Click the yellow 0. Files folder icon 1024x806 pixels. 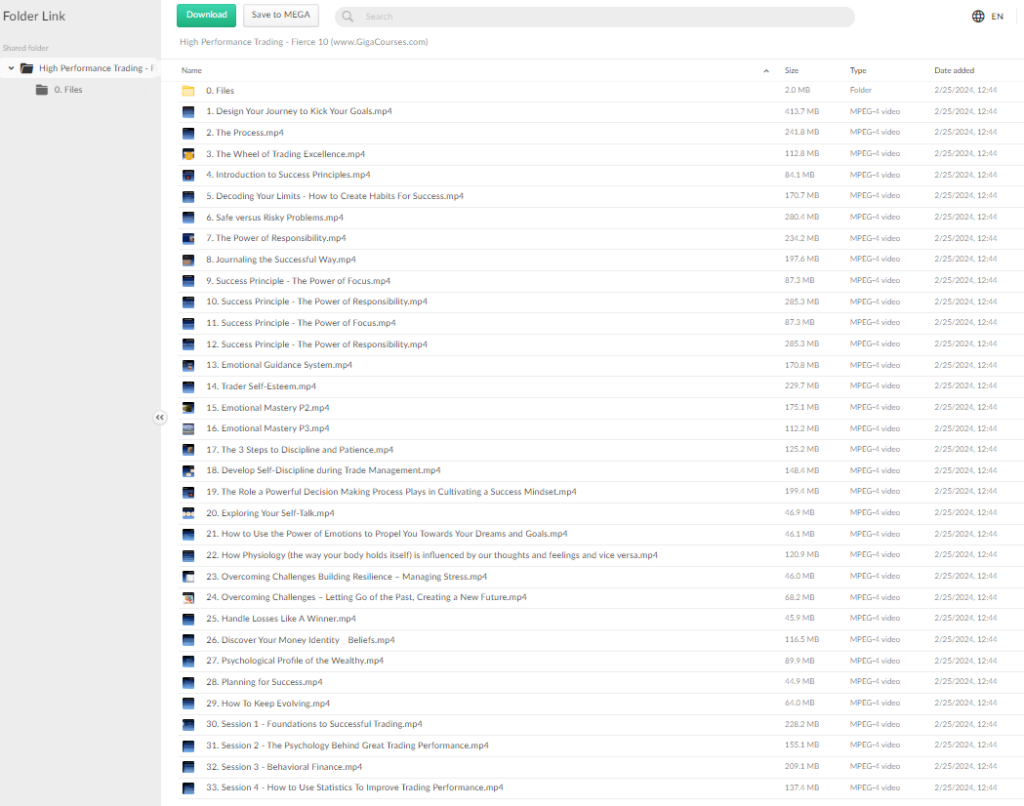tap(188, 91)
